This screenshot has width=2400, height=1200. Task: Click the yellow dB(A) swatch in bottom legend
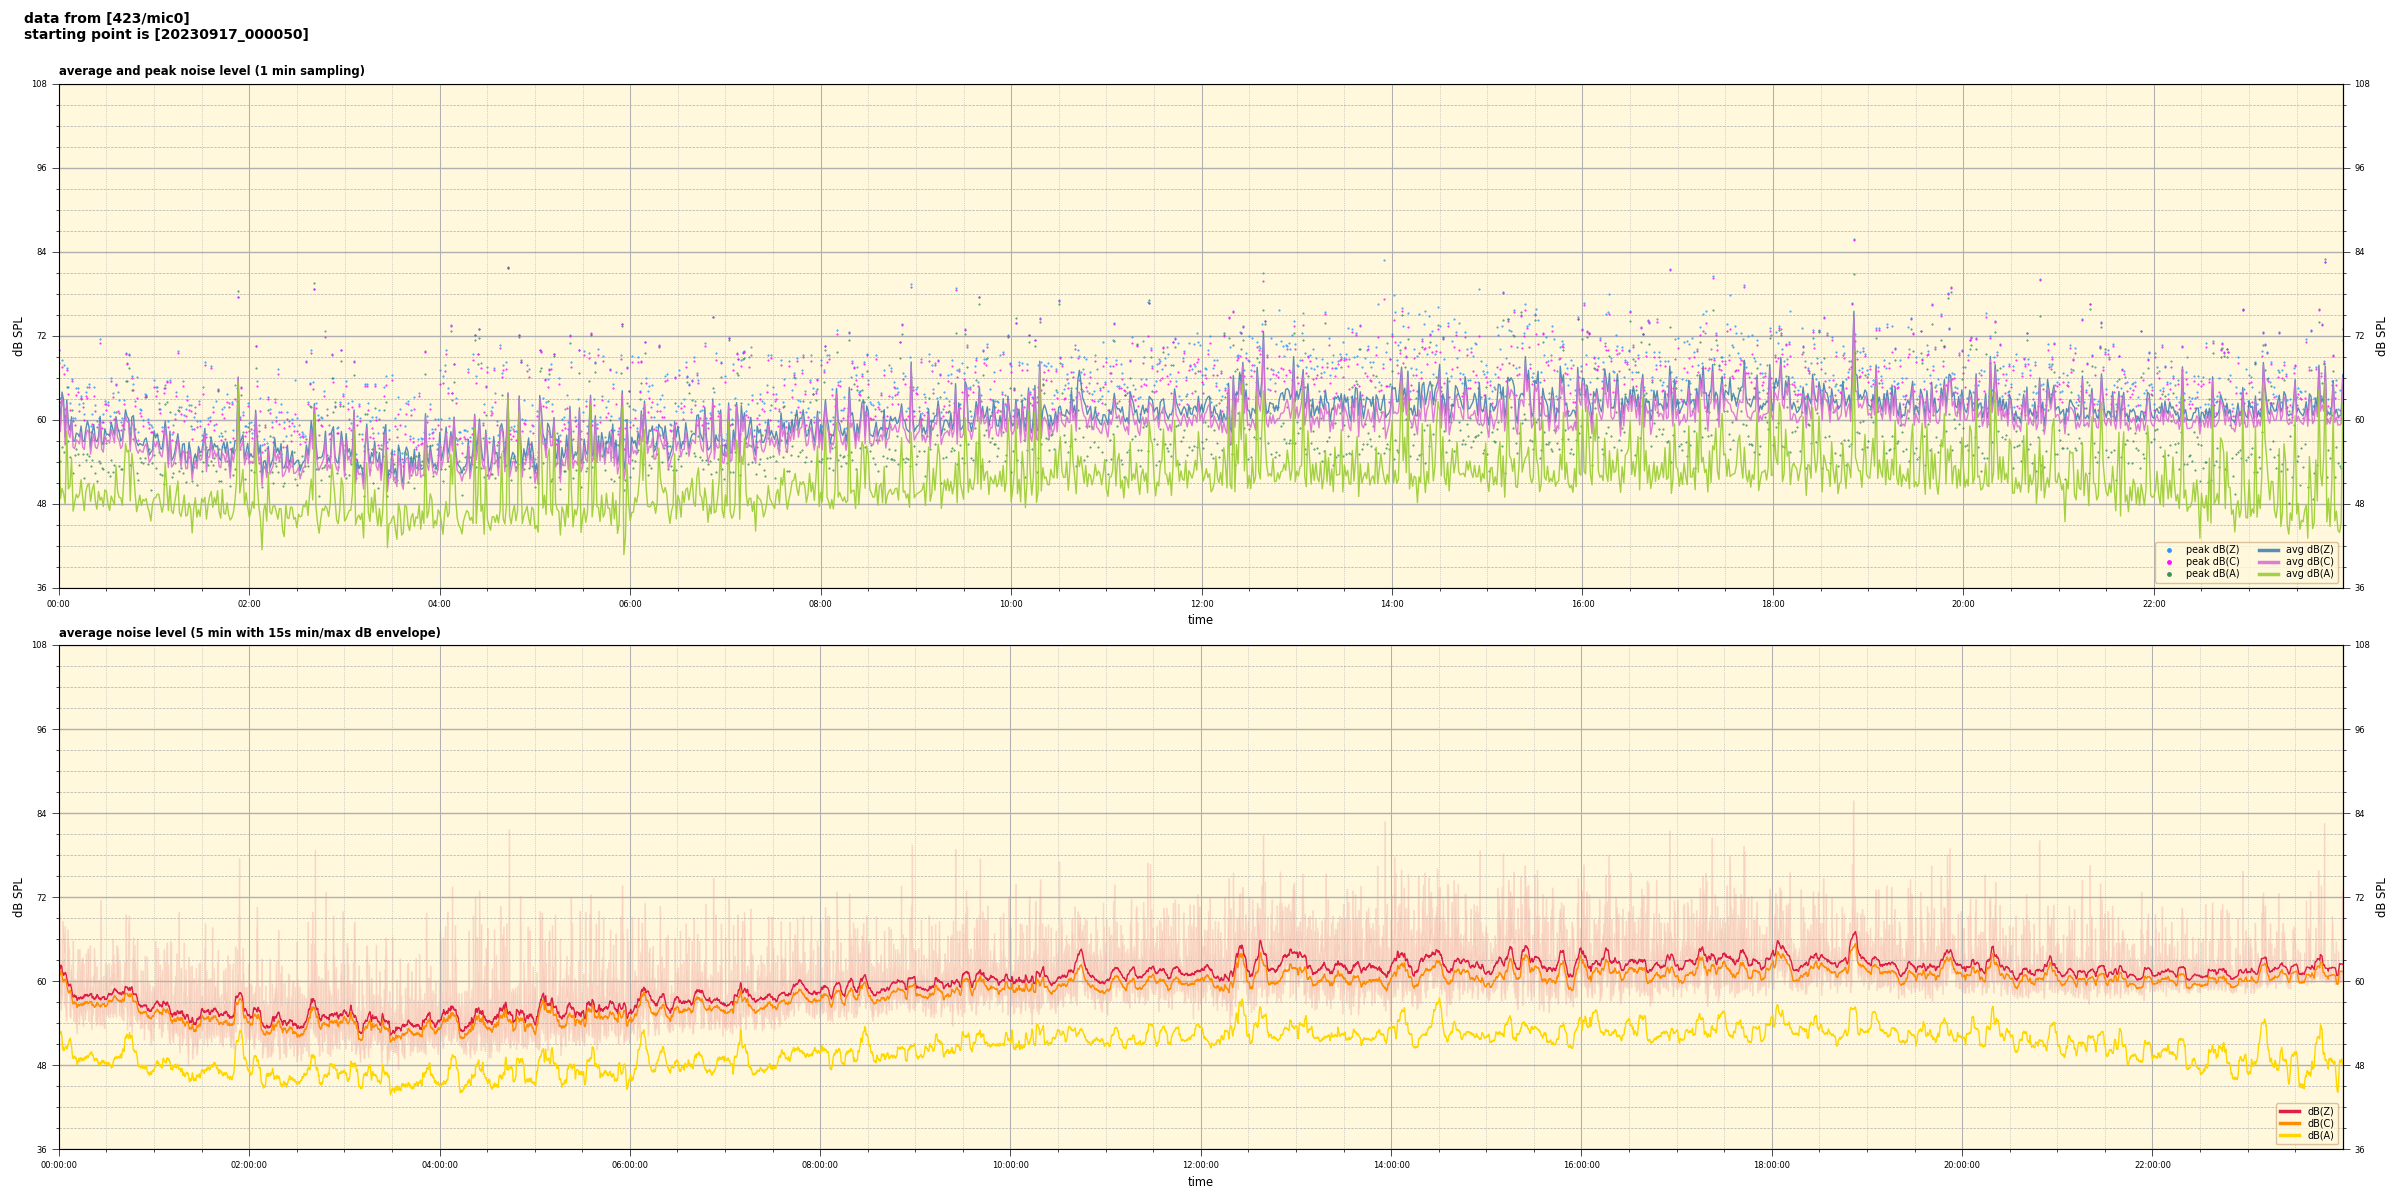2290,1135
